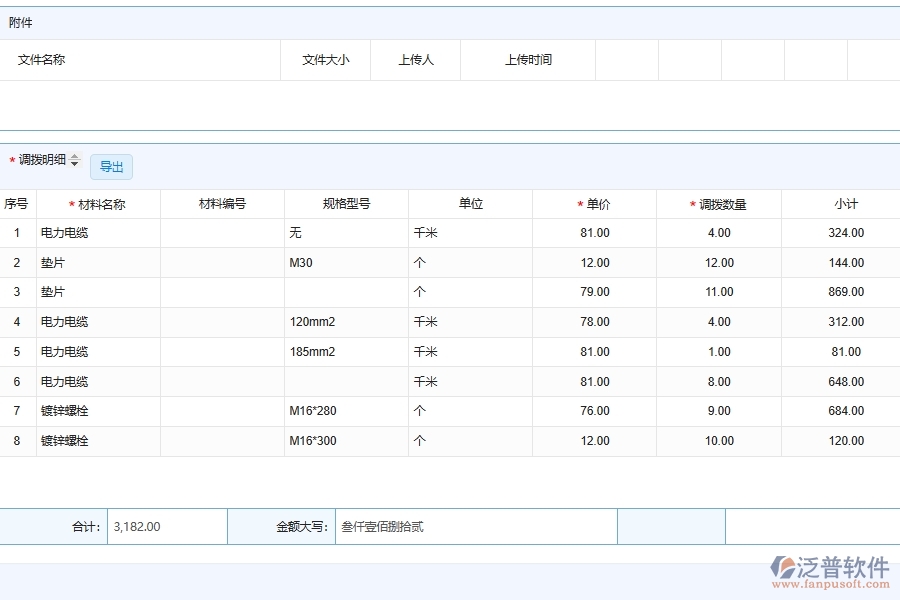Click the 镀锌螺栓 M16*280 row
This screenshot has width=900, height=600.
59,411
